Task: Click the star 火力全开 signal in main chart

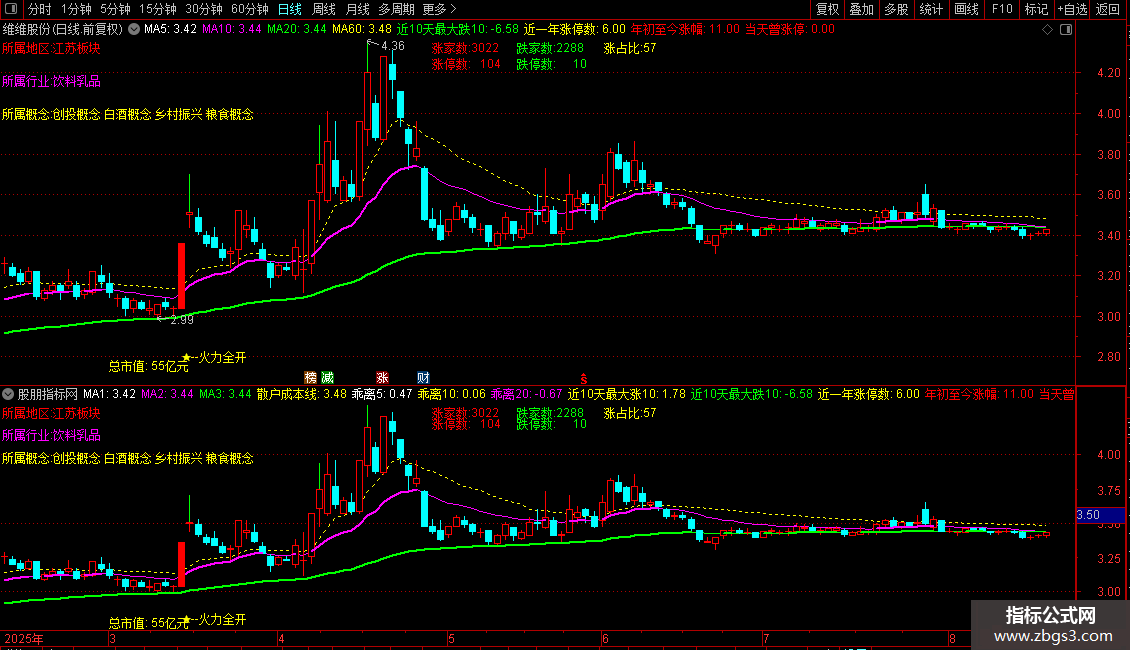Action: coord(214,357)
